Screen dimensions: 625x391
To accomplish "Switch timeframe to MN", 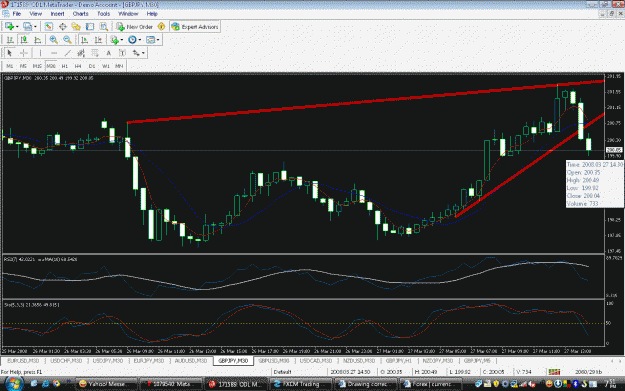I will 119,66.
